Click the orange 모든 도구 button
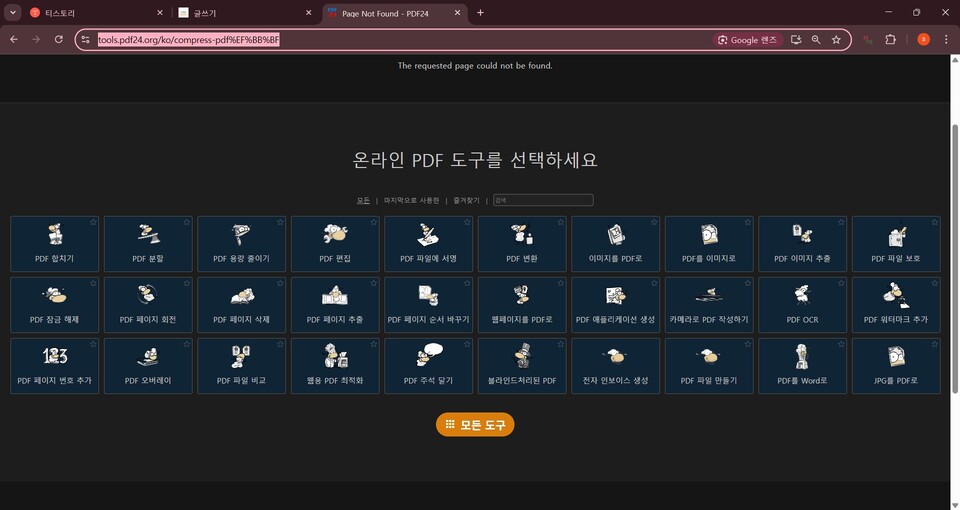960x510 pixels. [475, 424]
